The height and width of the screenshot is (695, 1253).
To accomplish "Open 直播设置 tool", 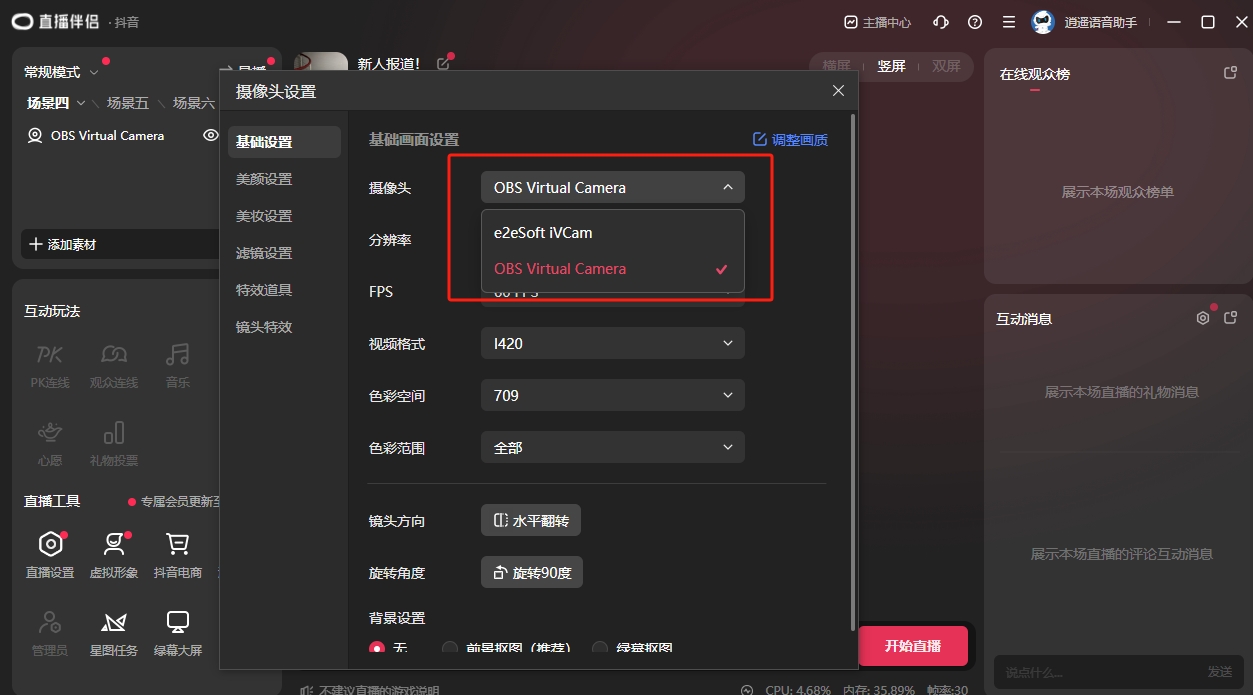I will pos(50,555).
